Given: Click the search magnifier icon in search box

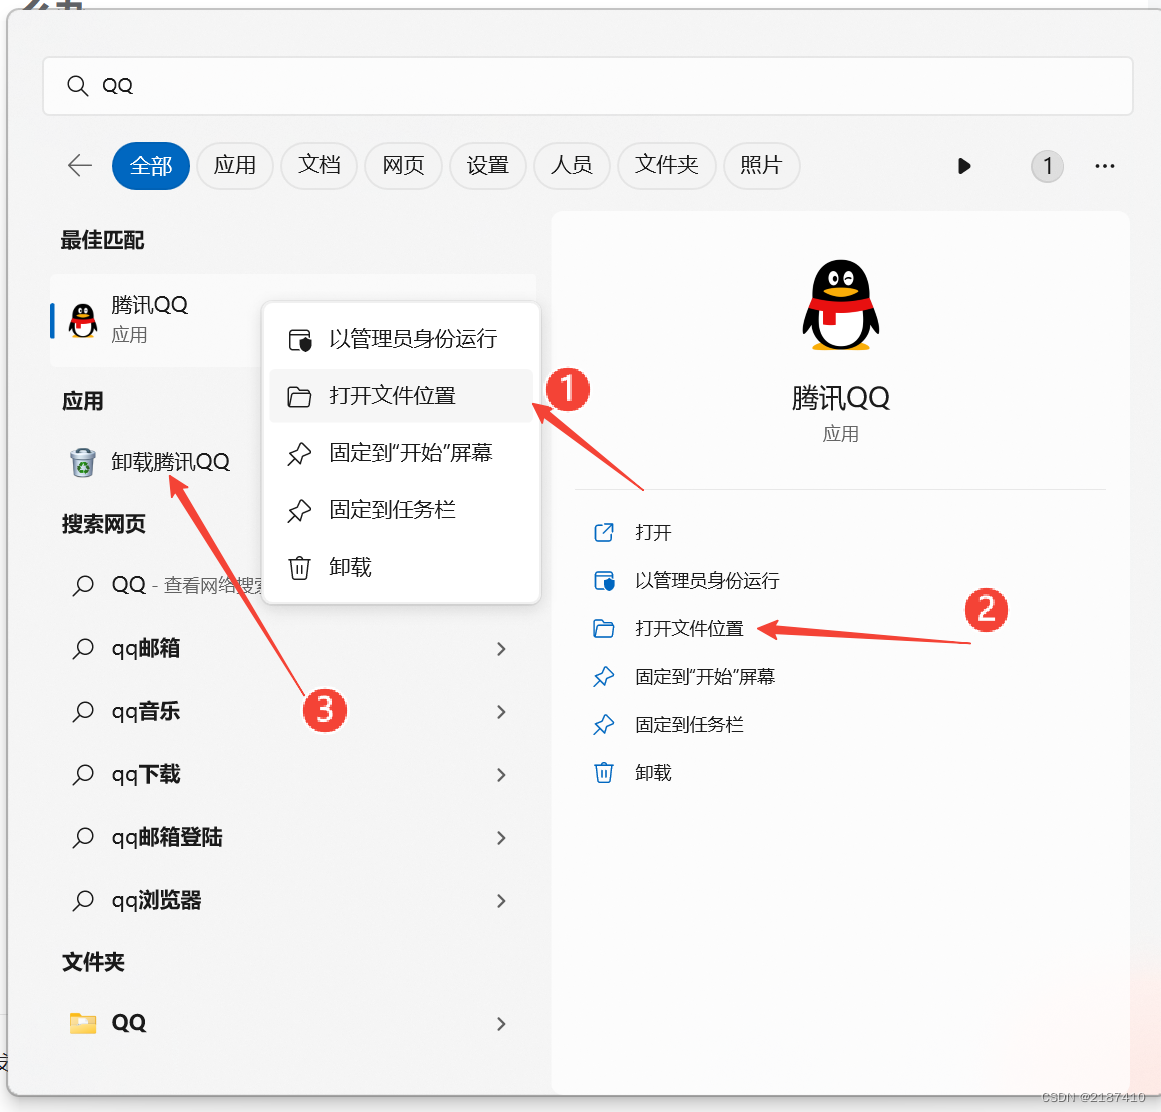Looking at the screenshot, I should 78,86.
